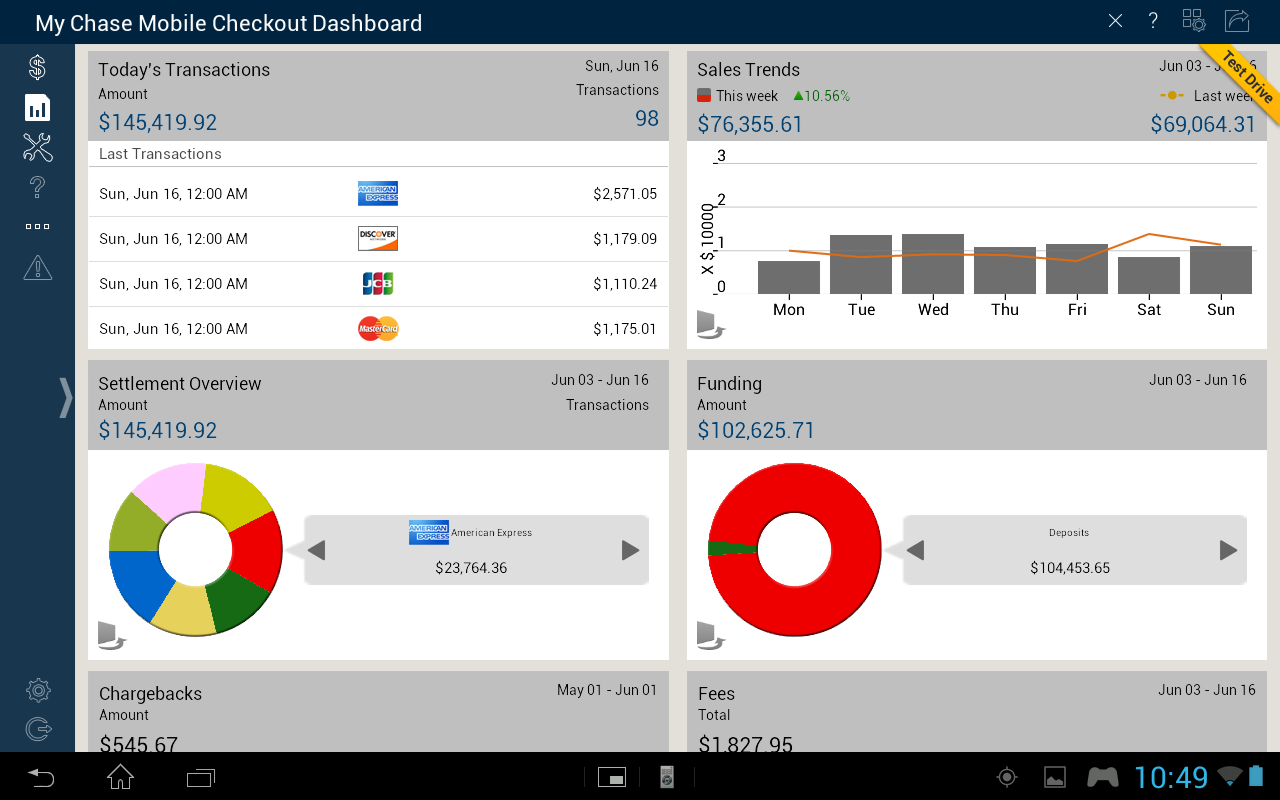The height and width of the screenshot is (800, 1280).
Task: Tap Last week total $69,064.31
Action: tap(1203, 124)
